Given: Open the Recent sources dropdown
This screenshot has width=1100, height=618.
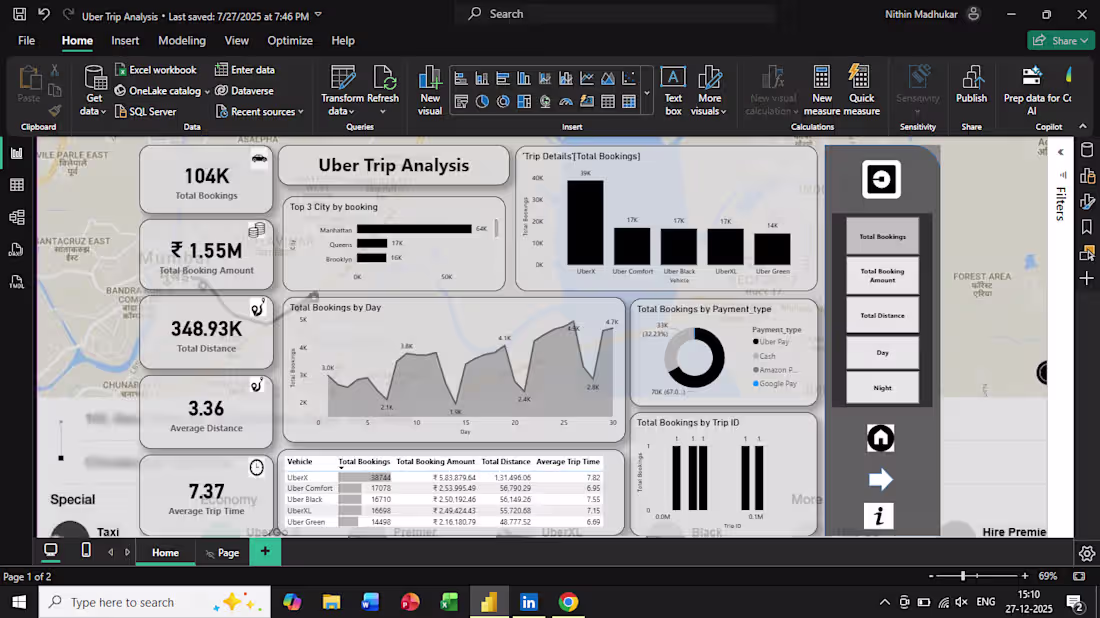Looking at the screenshot, I should pyautogui.click(x=260, y=112).
